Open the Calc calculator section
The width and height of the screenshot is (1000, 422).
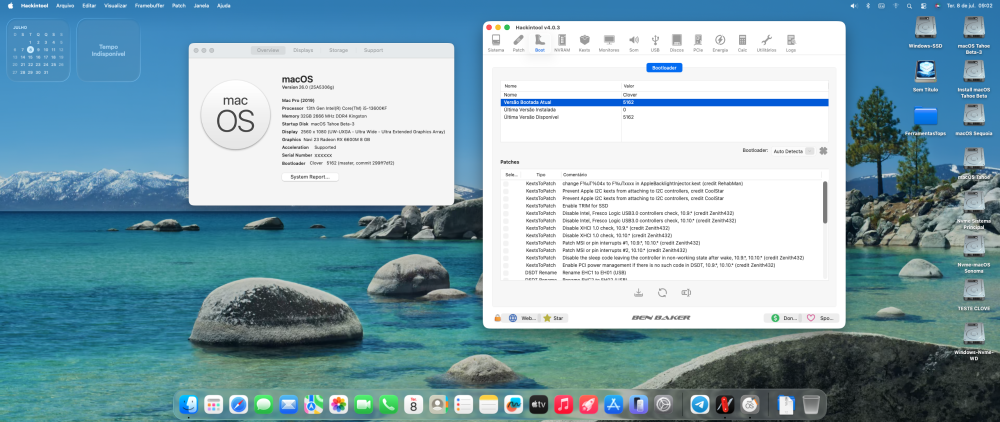point(742,43)
